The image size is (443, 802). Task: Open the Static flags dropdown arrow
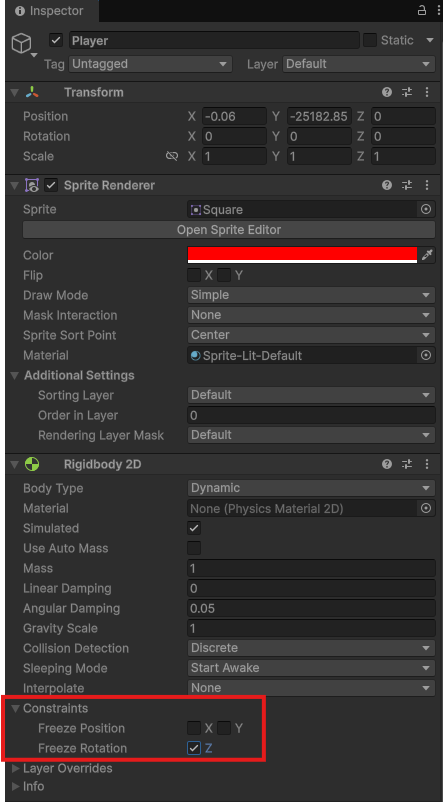[430, 40]
